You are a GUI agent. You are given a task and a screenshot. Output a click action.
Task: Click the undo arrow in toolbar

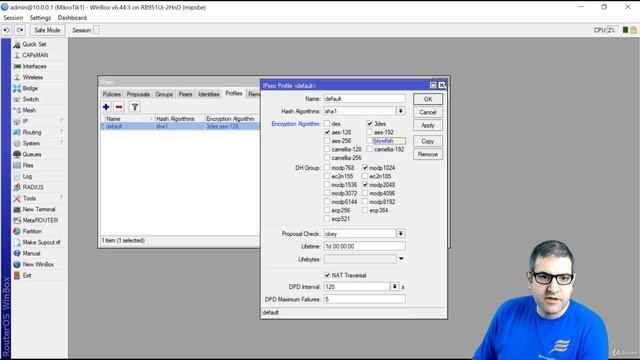(x=7, y=30)
